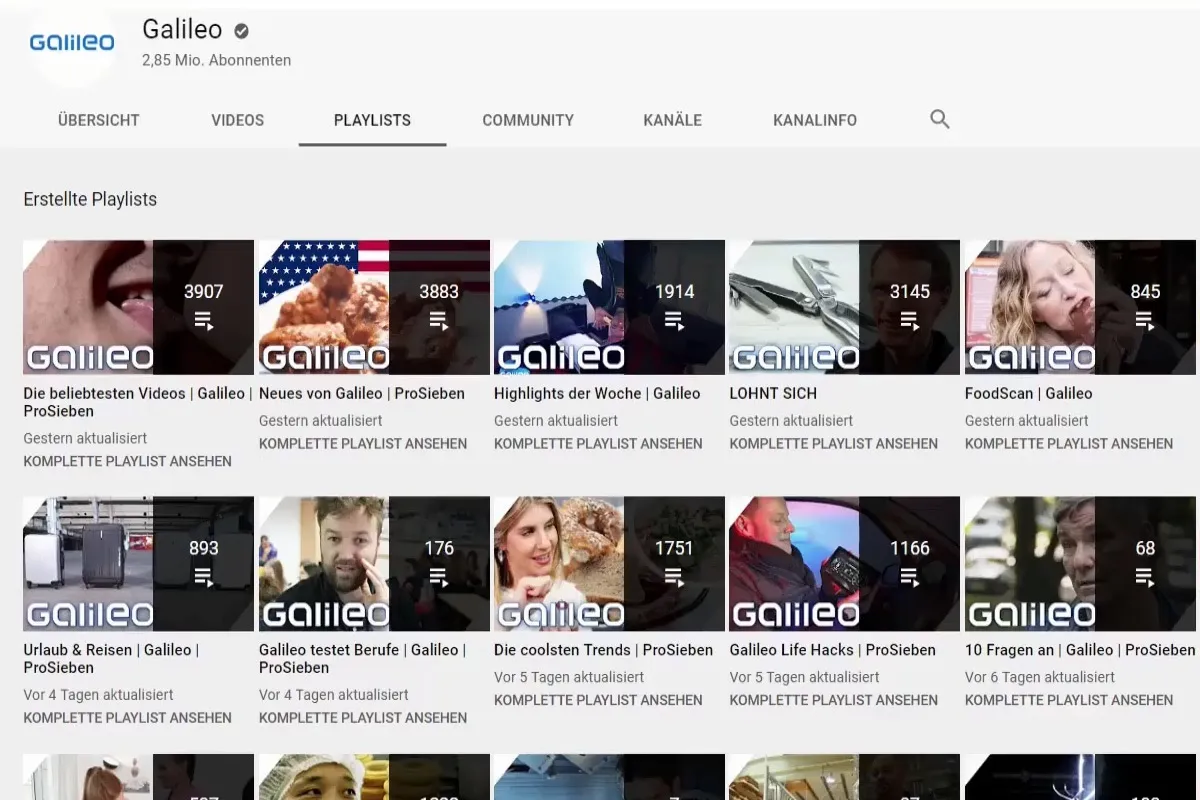Click KOMPLETTE PLAYLIST ANSEHEN under FoodScan
This screenshot has height=800, width=1200.
(x=1069, y=444)
